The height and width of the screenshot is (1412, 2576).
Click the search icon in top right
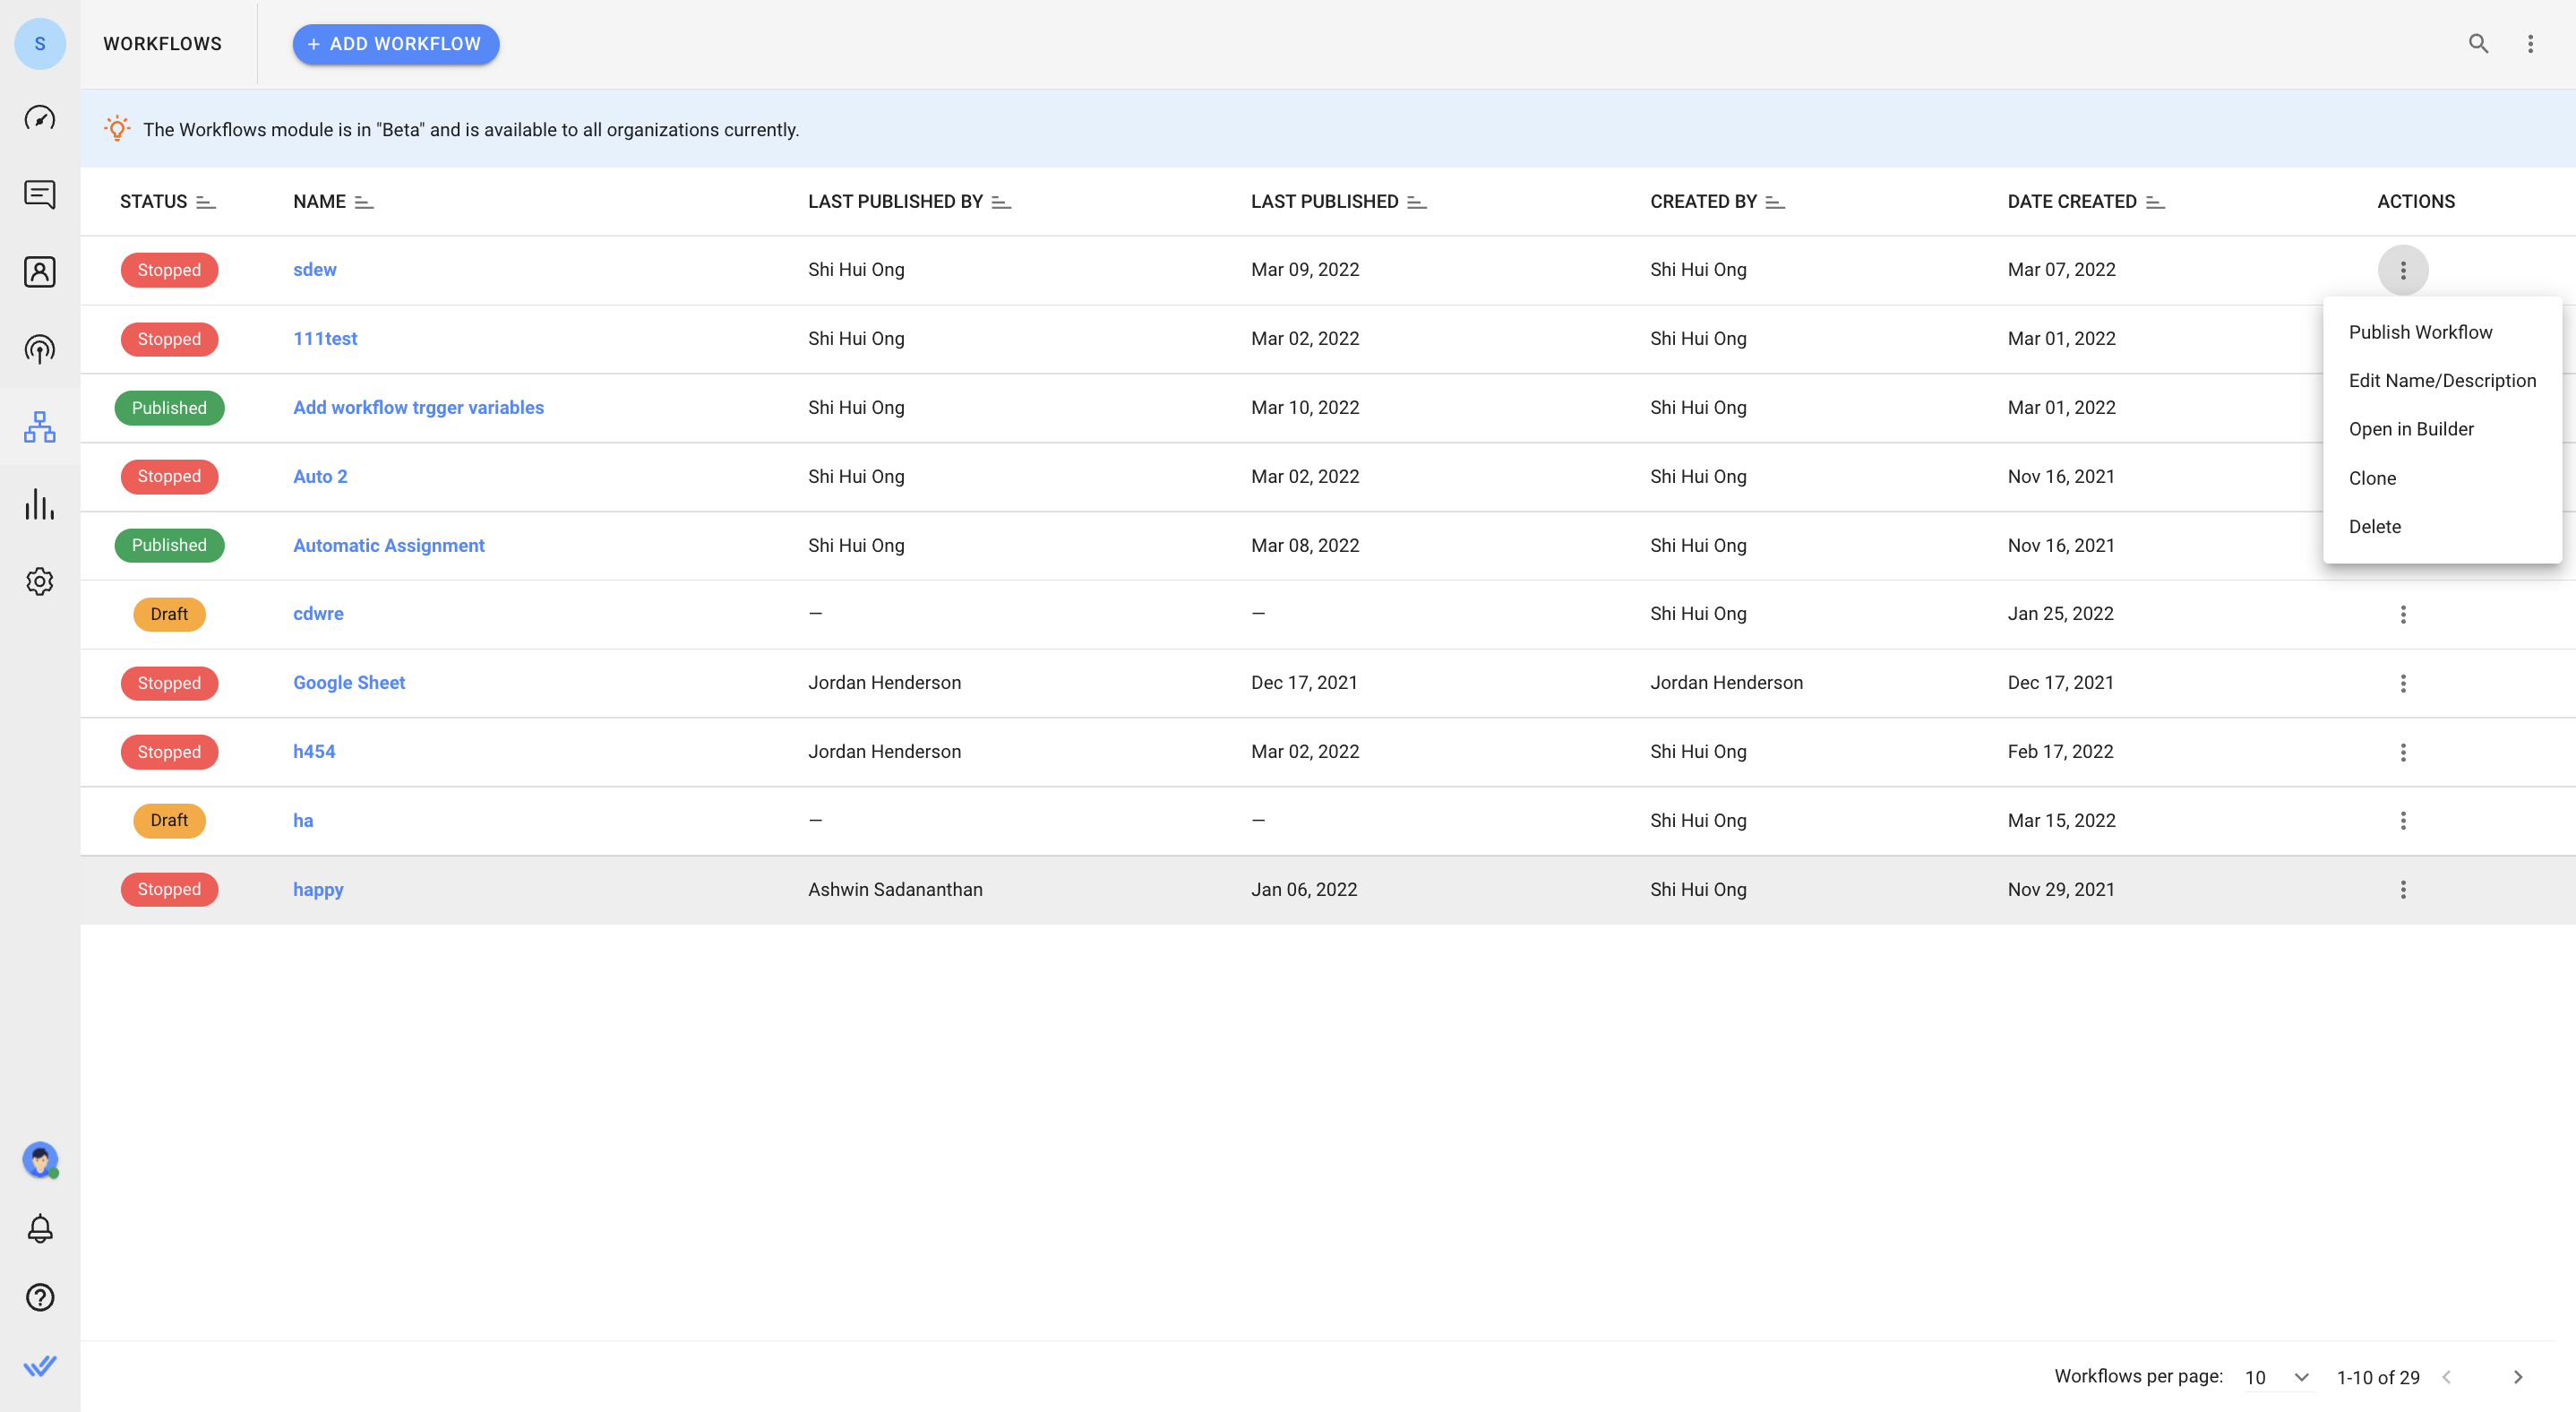(2477, 44)
